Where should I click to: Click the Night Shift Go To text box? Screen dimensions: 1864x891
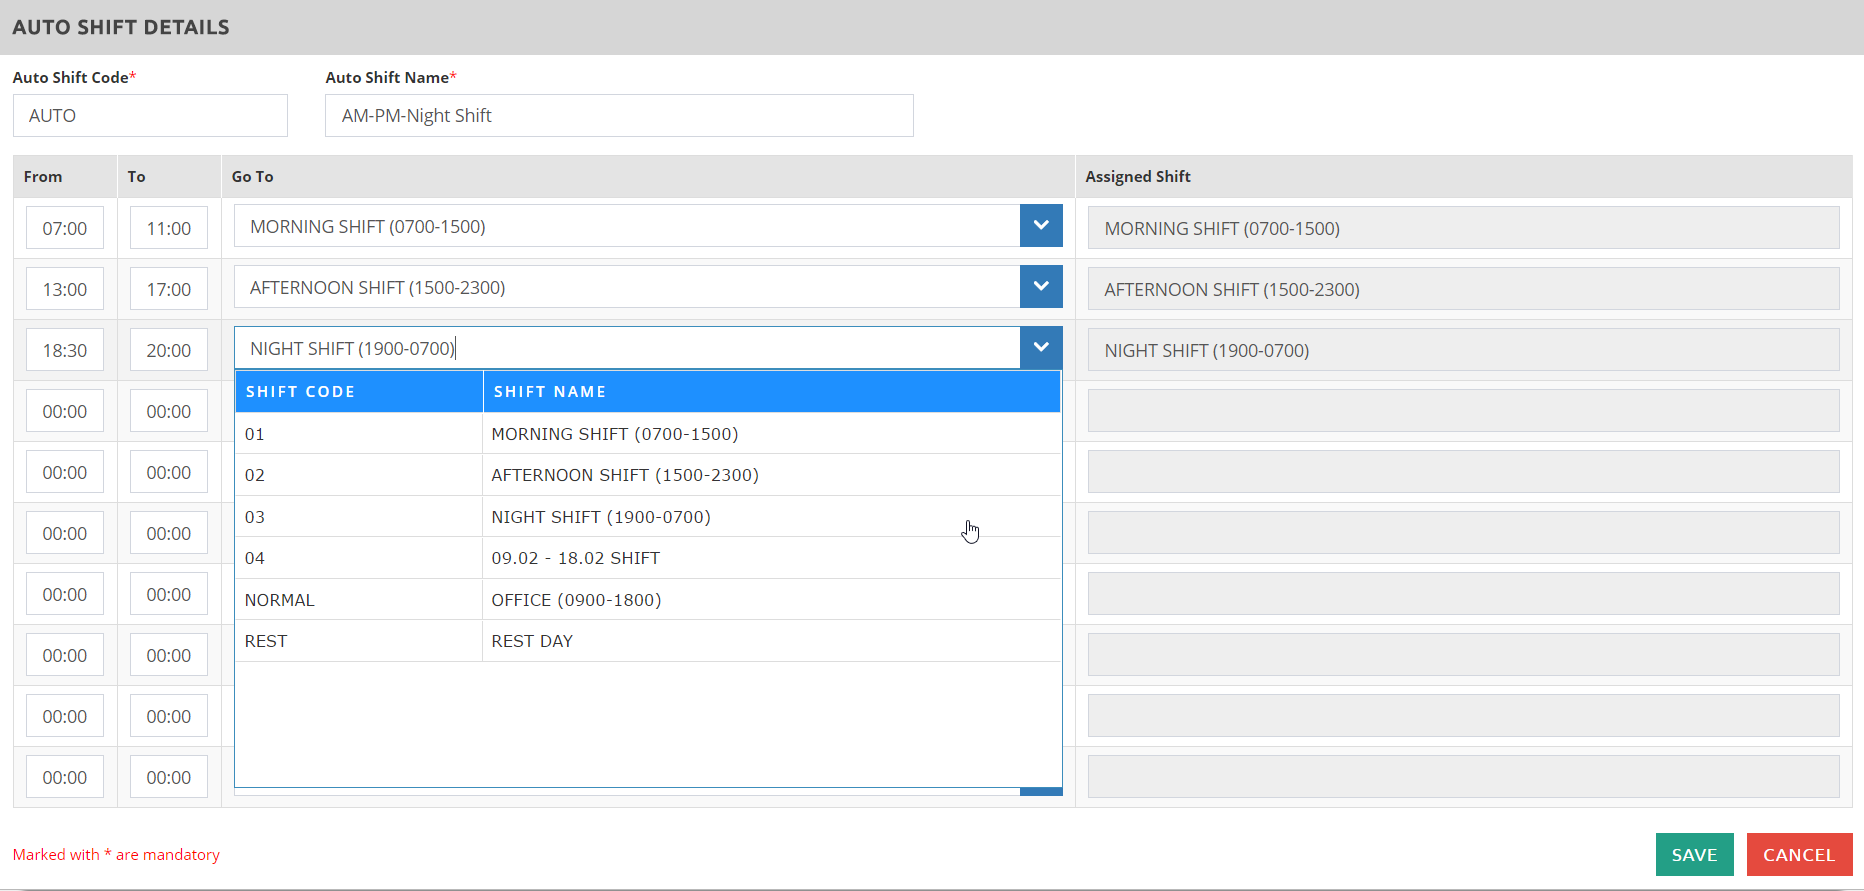tap(626, 349)
